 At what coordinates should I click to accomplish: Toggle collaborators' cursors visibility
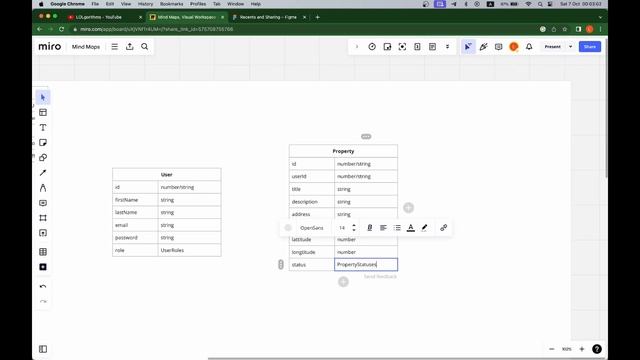tap(468, 47)
